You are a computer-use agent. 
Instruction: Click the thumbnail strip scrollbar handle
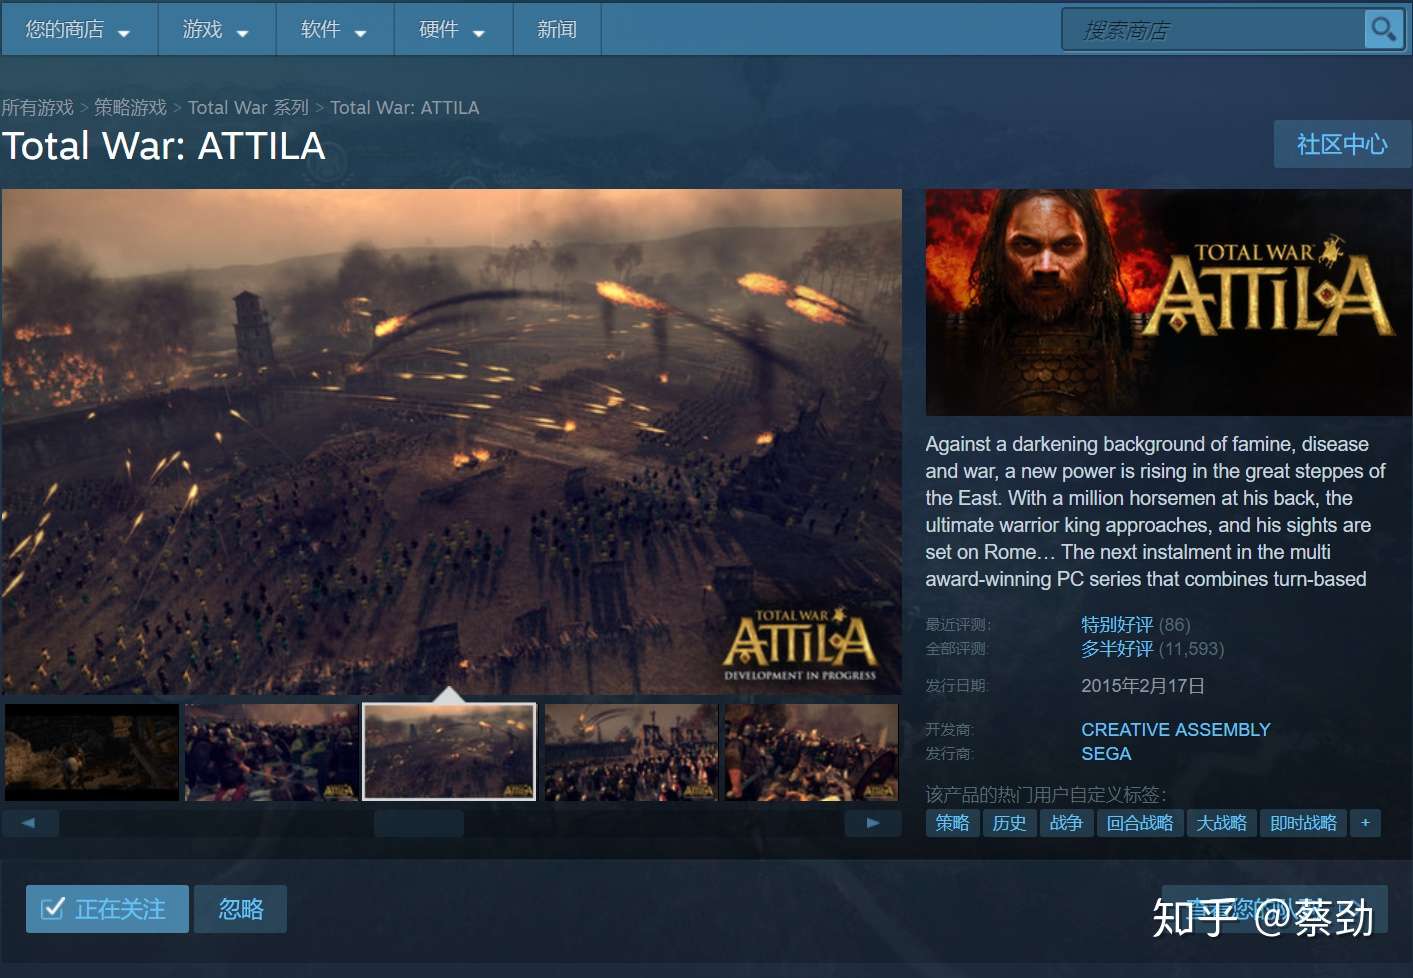pos(419,823)
